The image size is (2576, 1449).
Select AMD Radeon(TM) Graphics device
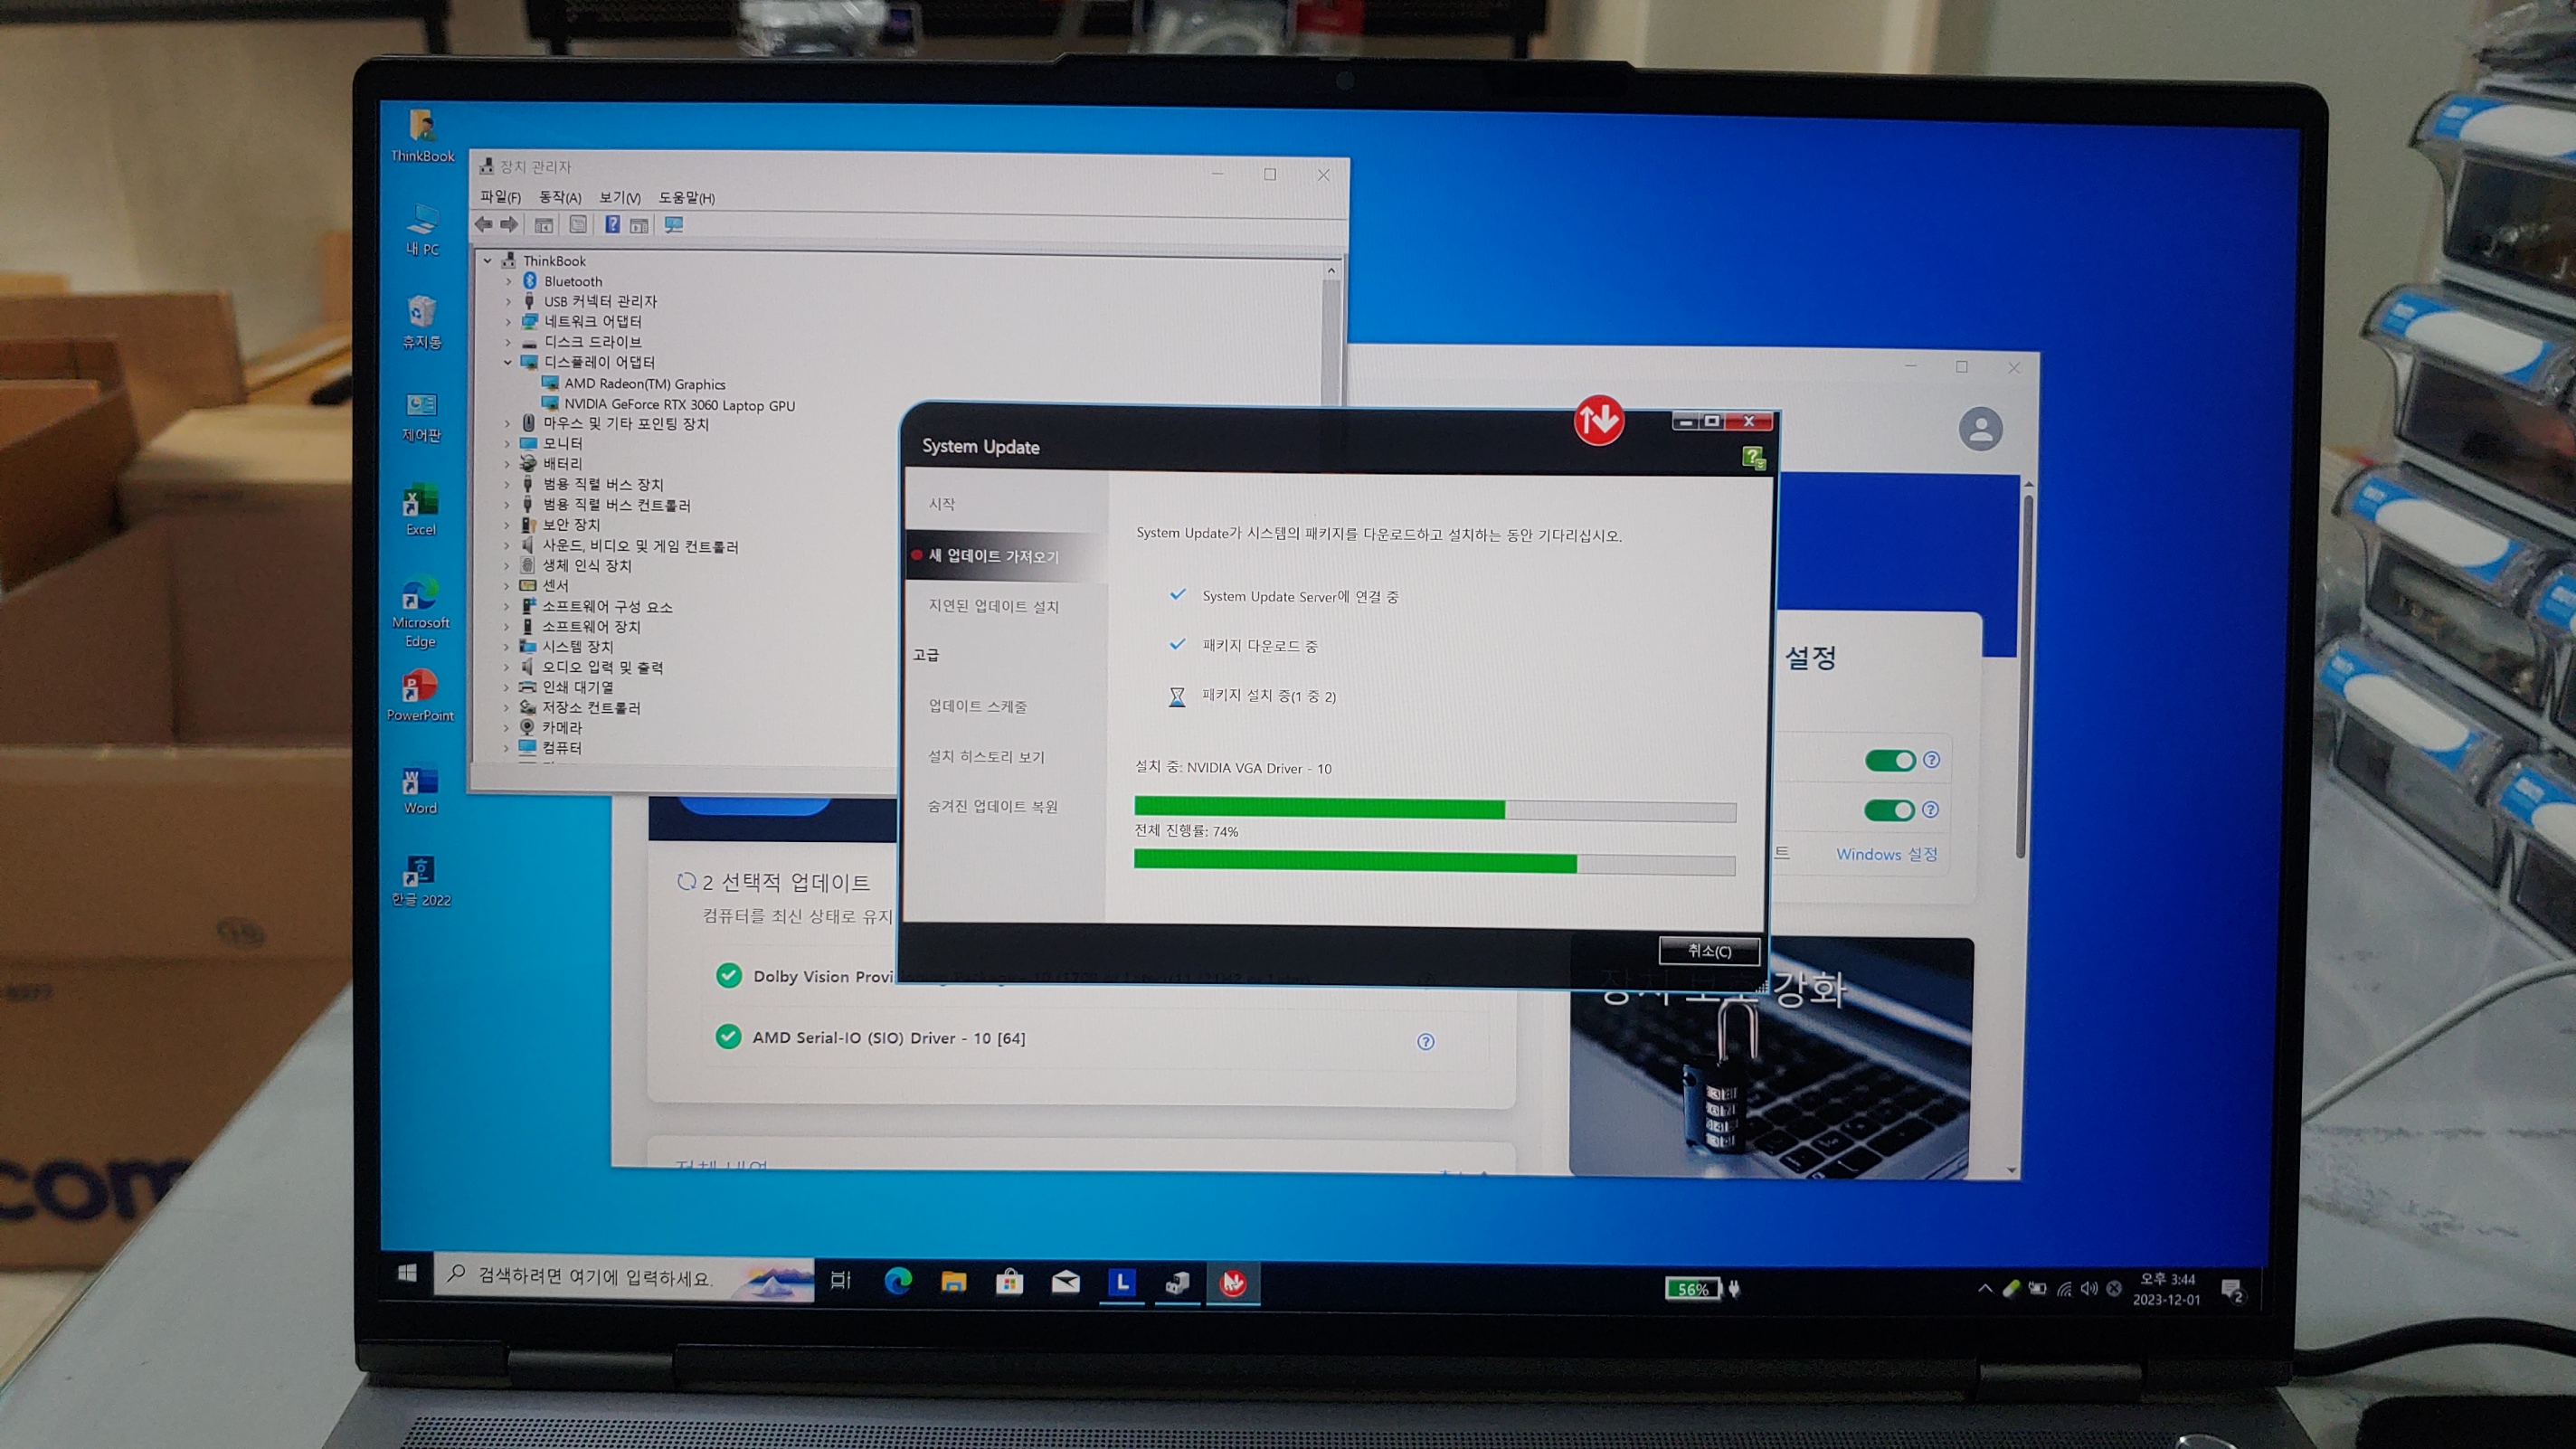click(x=644, y=384)
